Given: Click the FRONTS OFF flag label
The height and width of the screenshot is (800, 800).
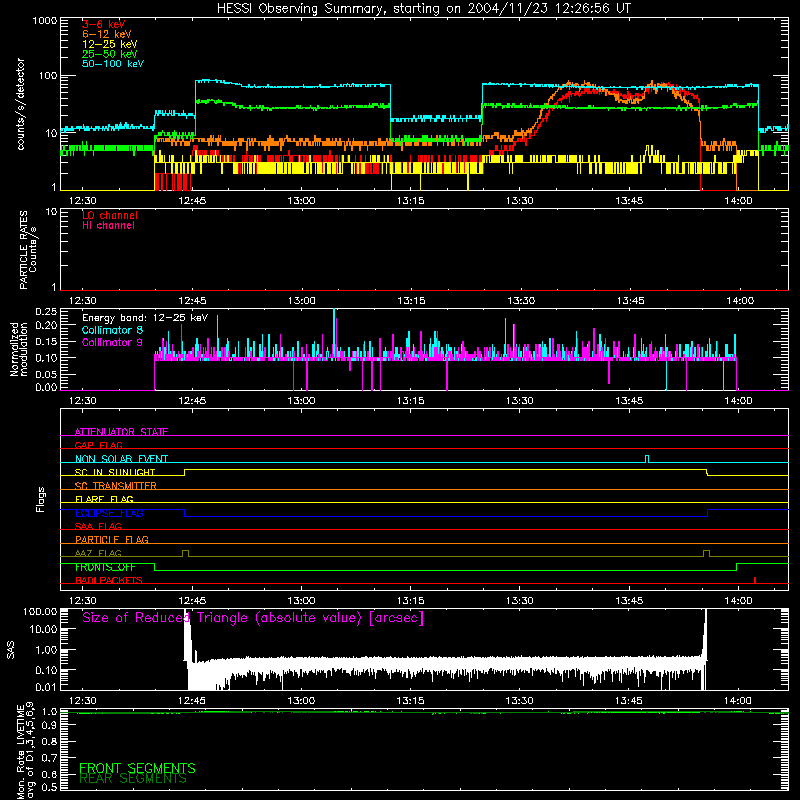Looking at the screenshot, I should point(105,567).
